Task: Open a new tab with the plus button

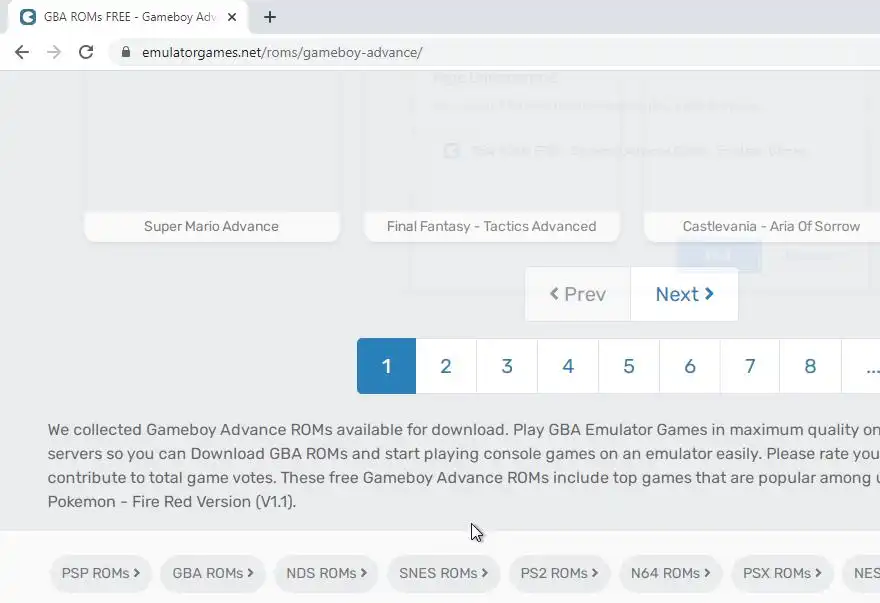Action: point(270,17)
